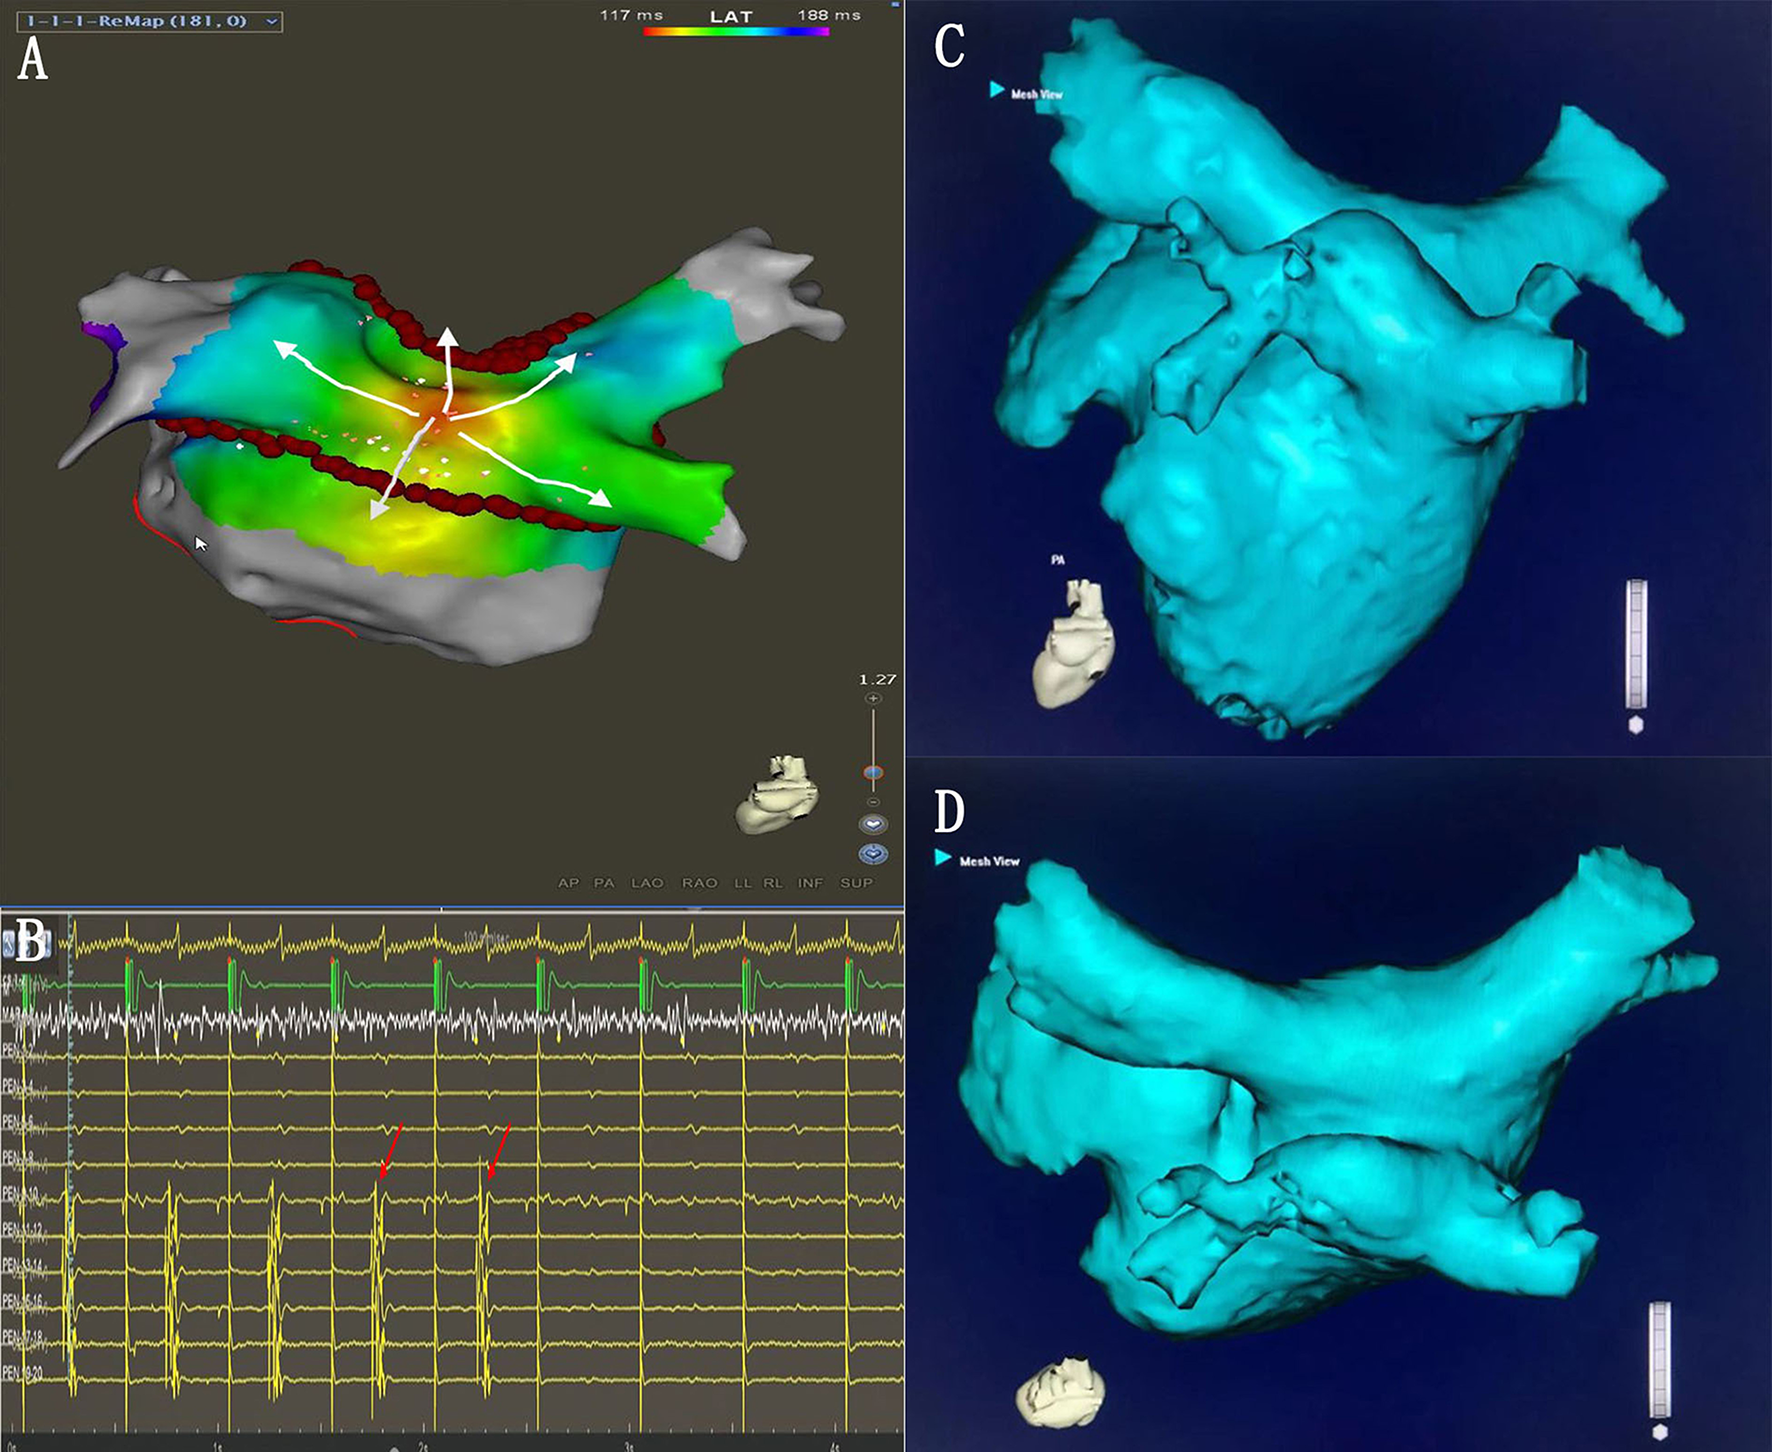This screenshot has width=1772, height=1452.
Task: Click the heart orientation icon in panel D
Action: [x=1060, y=1390]
